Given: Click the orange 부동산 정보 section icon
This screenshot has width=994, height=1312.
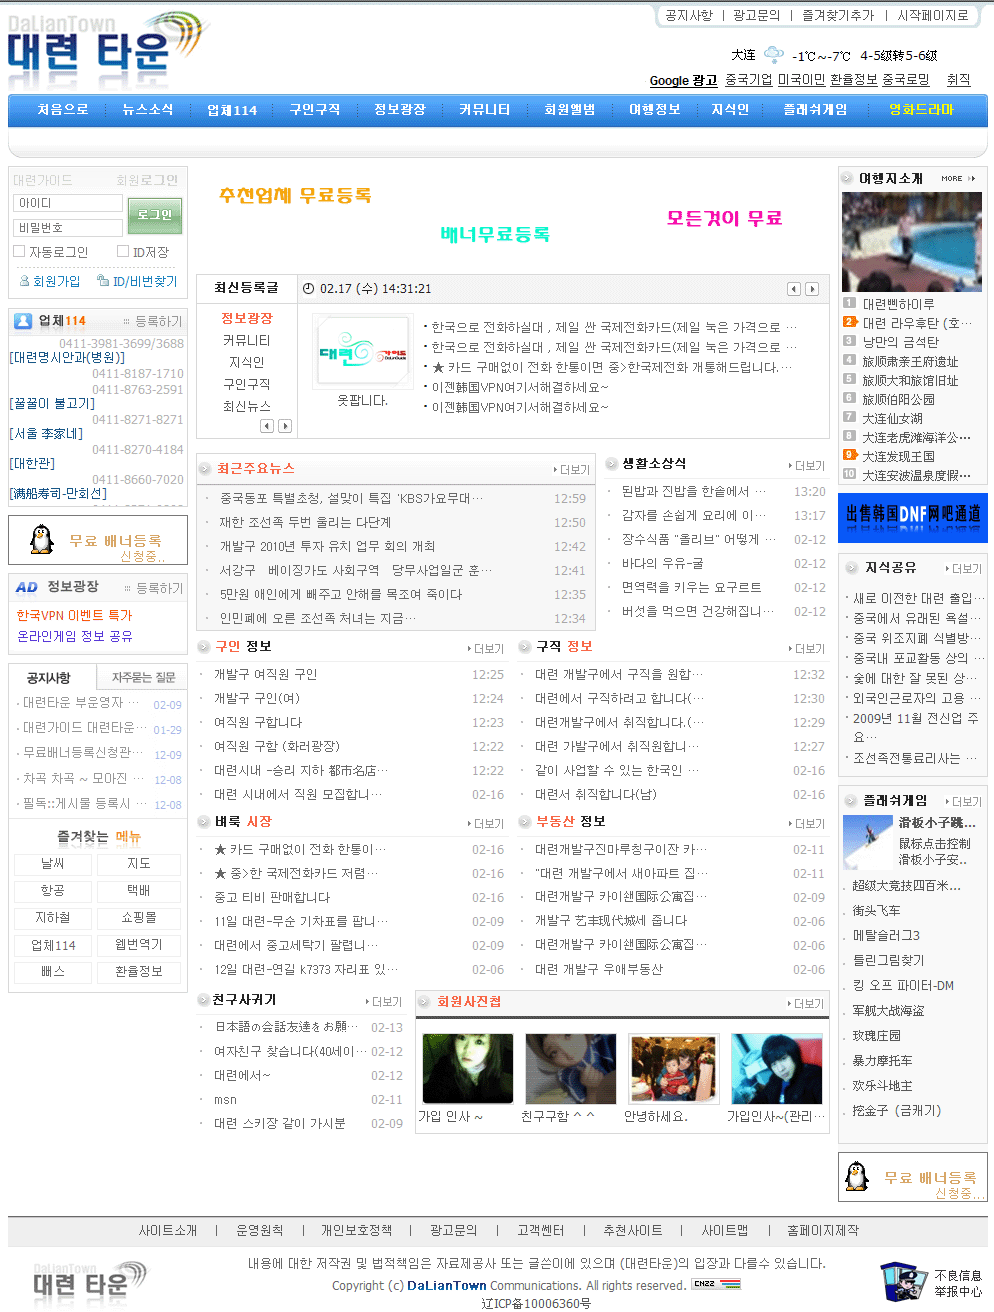Looking at the screenshot, I should click(526, 821).
